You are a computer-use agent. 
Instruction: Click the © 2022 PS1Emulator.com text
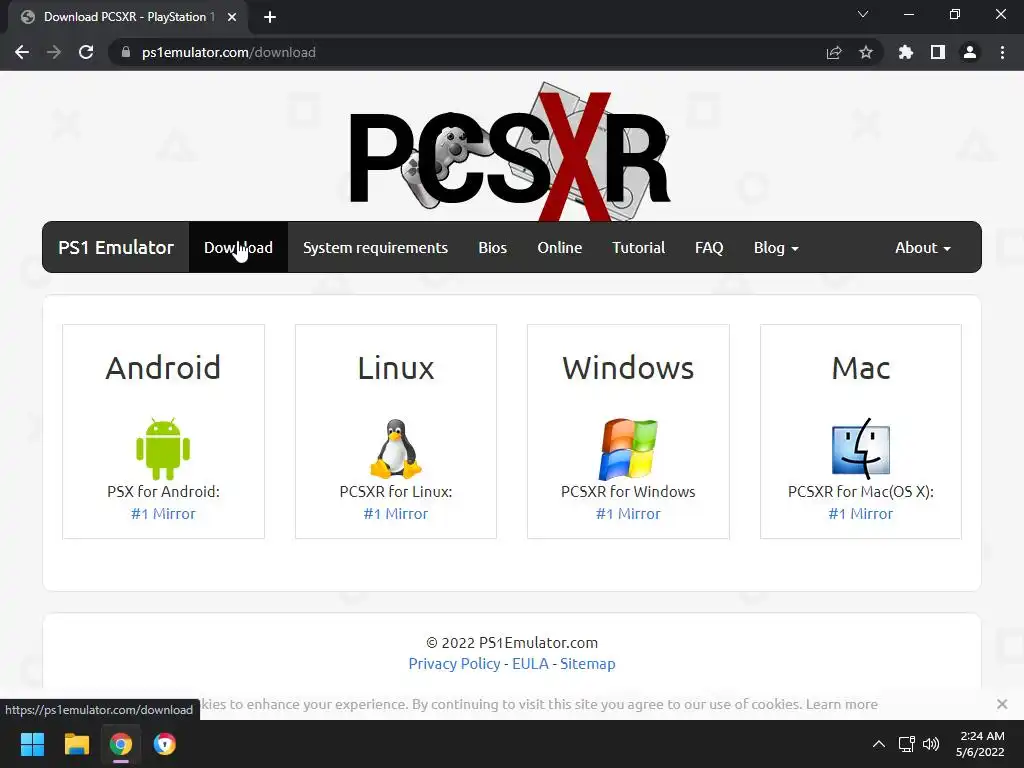click(512, 643)
